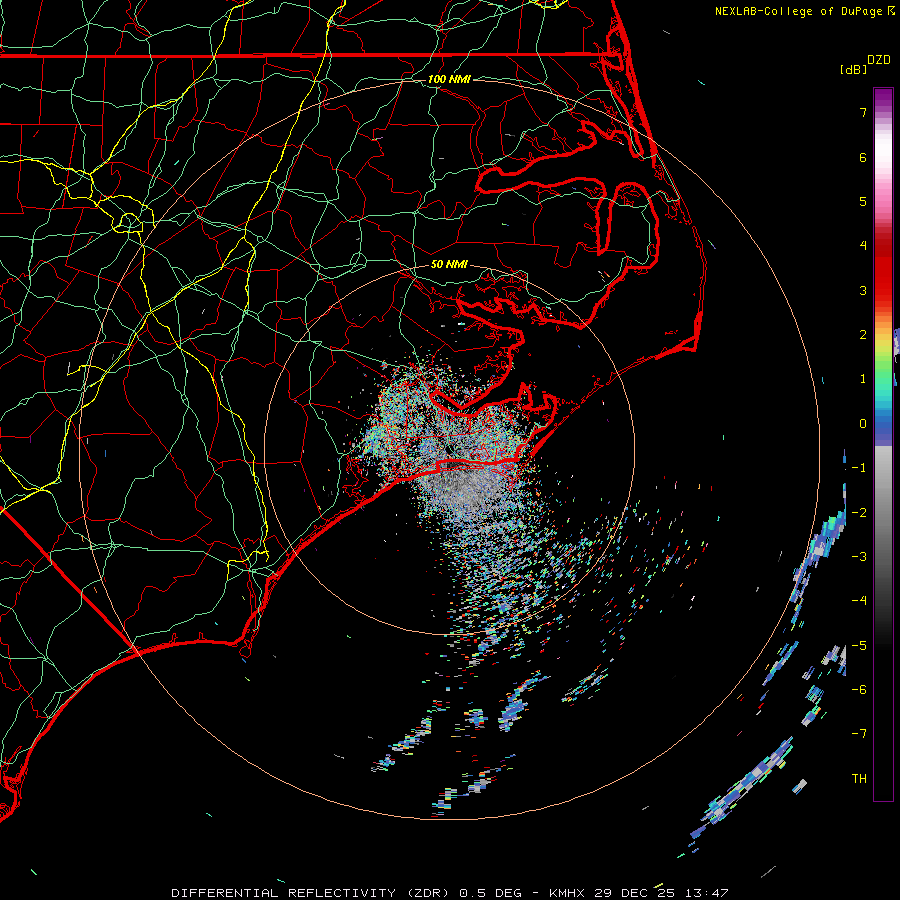Image resolution: width=900 pixels, height=900 pixels.
Task: Click the colorbar value -6 label
Action: point(859,690)
